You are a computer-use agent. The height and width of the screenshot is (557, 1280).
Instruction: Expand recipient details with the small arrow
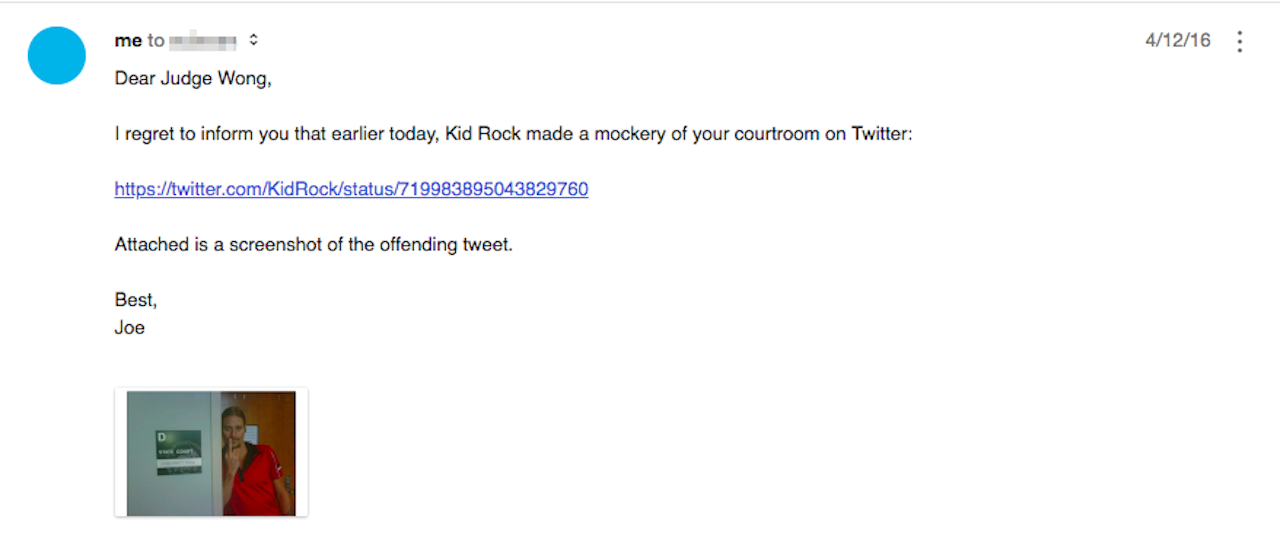254,41
